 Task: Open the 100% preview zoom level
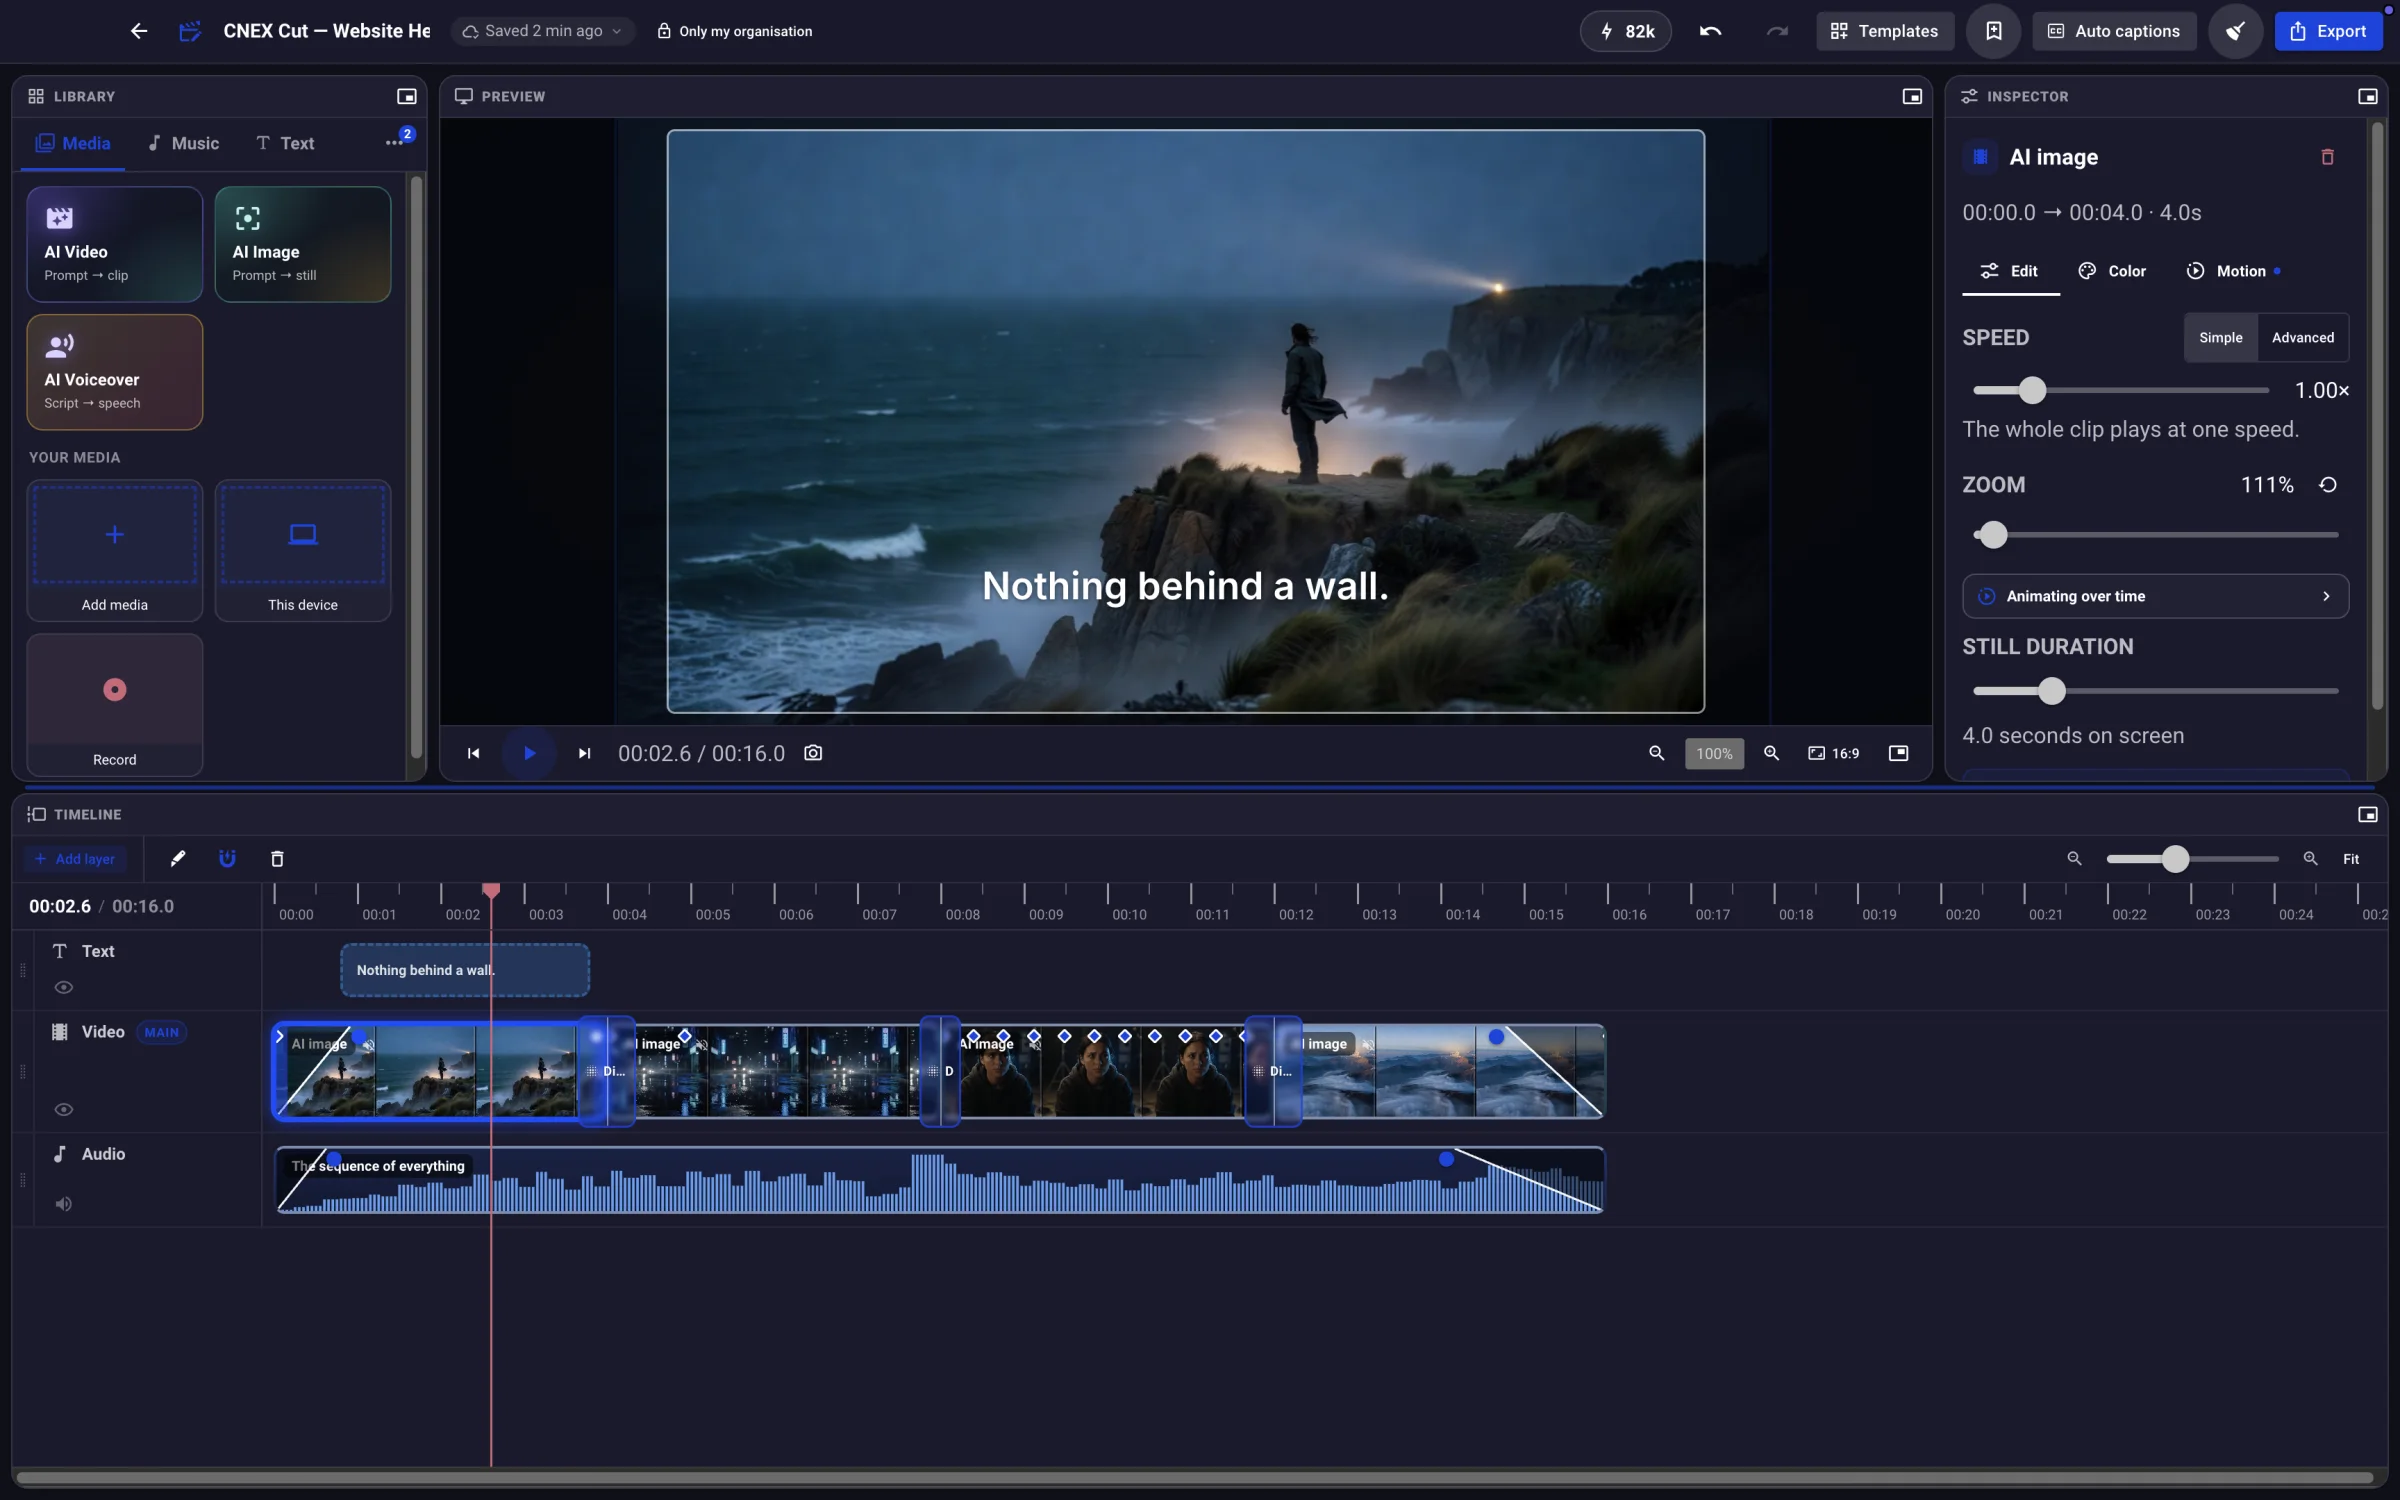1714,753
